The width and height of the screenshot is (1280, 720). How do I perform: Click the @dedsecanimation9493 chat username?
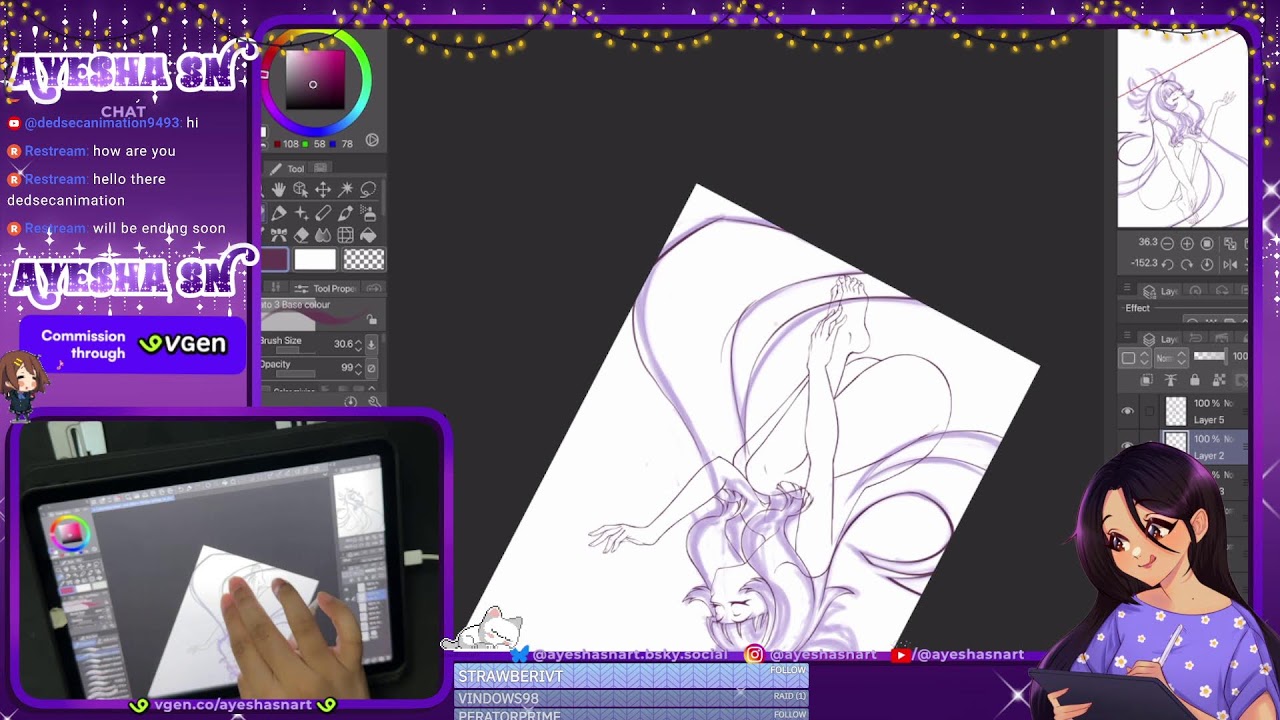(x=103, y=122)
